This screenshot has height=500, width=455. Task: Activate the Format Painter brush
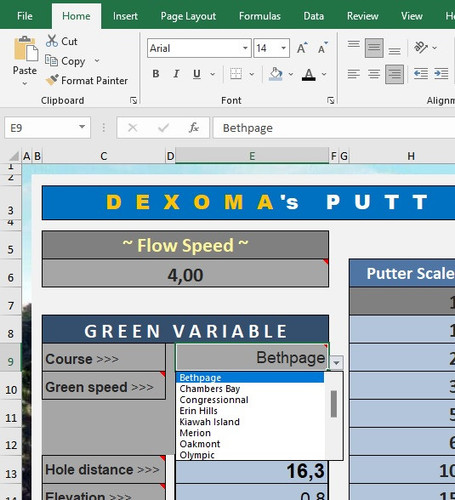coord(52,80)
